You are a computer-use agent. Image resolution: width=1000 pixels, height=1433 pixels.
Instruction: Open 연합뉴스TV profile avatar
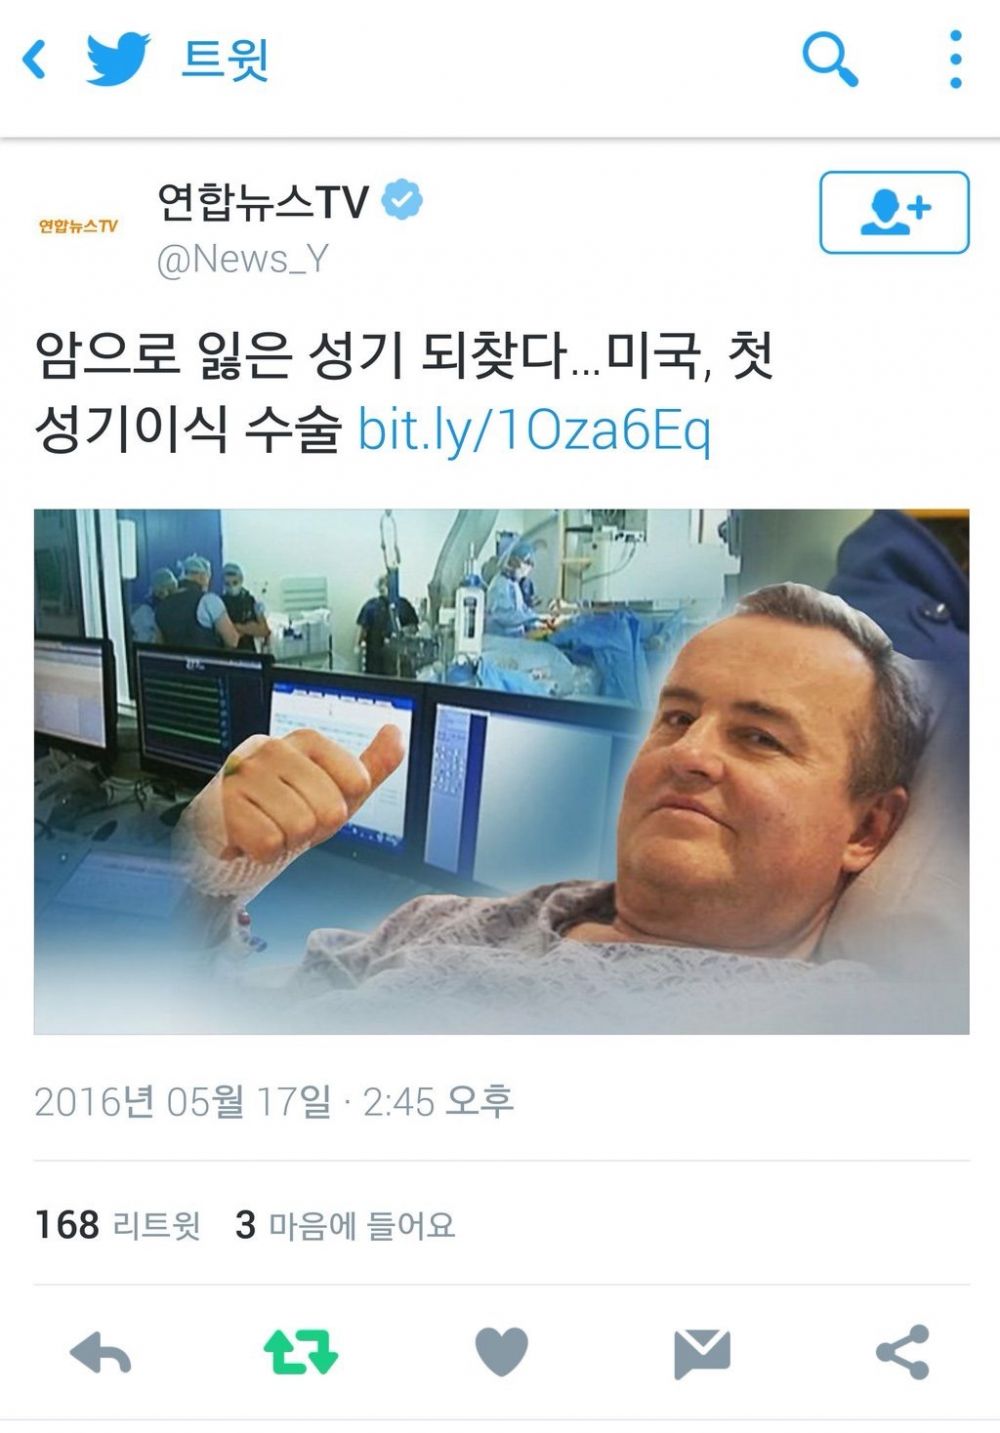[x=78, y=226]
